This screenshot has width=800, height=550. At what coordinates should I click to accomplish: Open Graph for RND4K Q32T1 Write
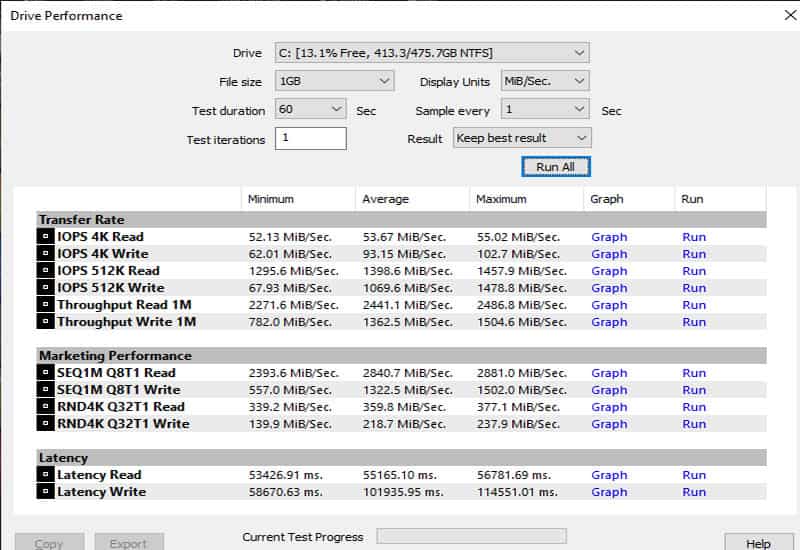click(x=609, y=424)
